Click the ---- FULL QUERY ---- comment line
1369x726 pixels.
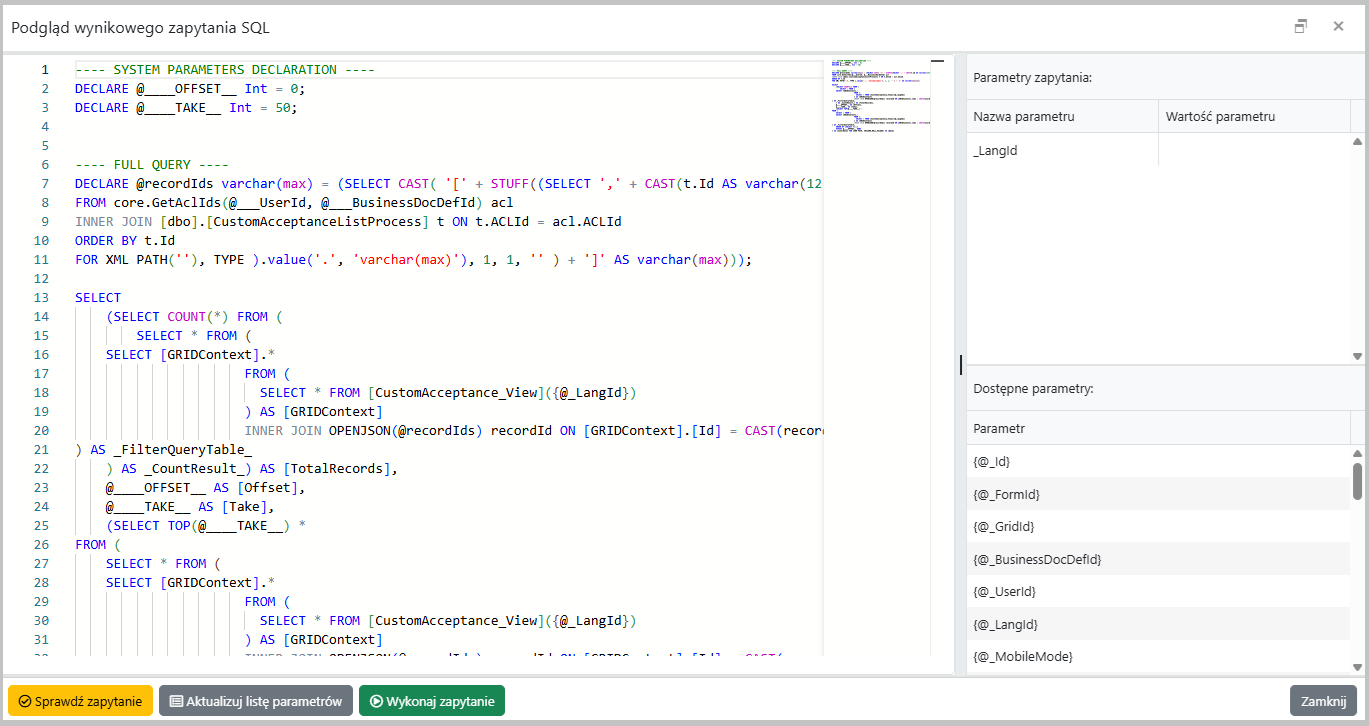tap(152, 164)
